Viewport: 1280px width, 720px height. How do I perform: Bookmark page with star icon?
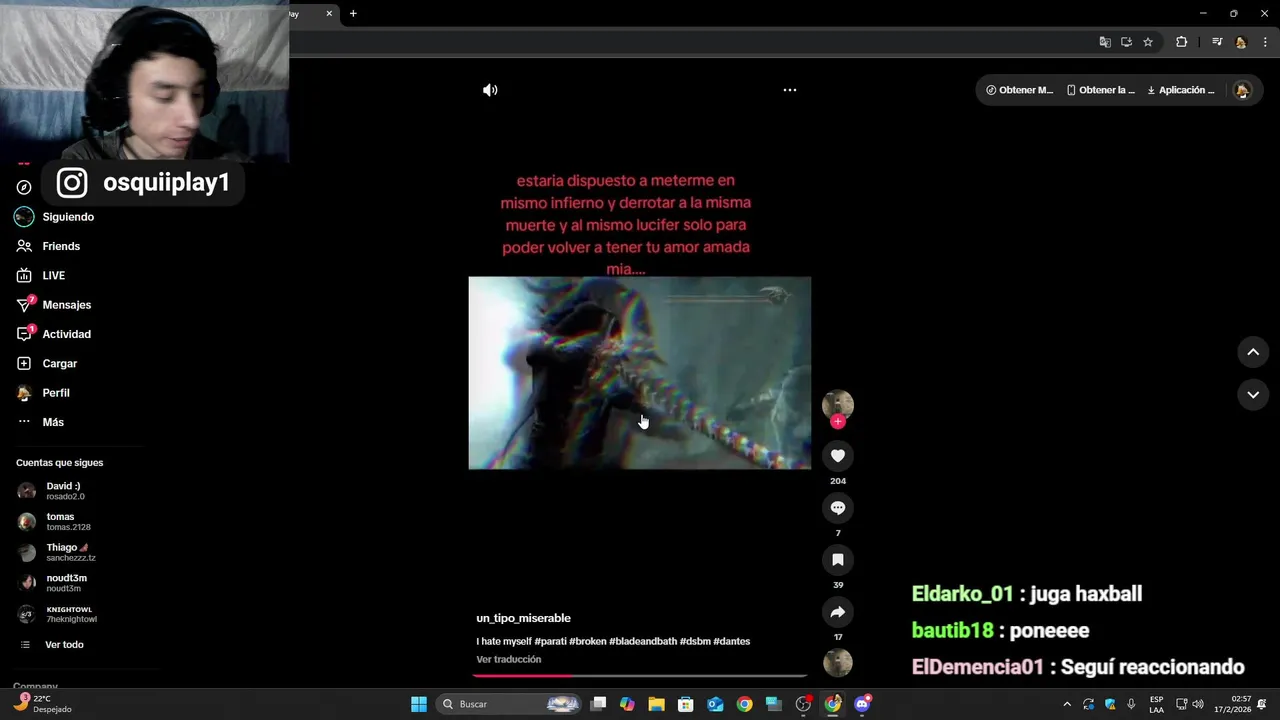coord(1148,42)
